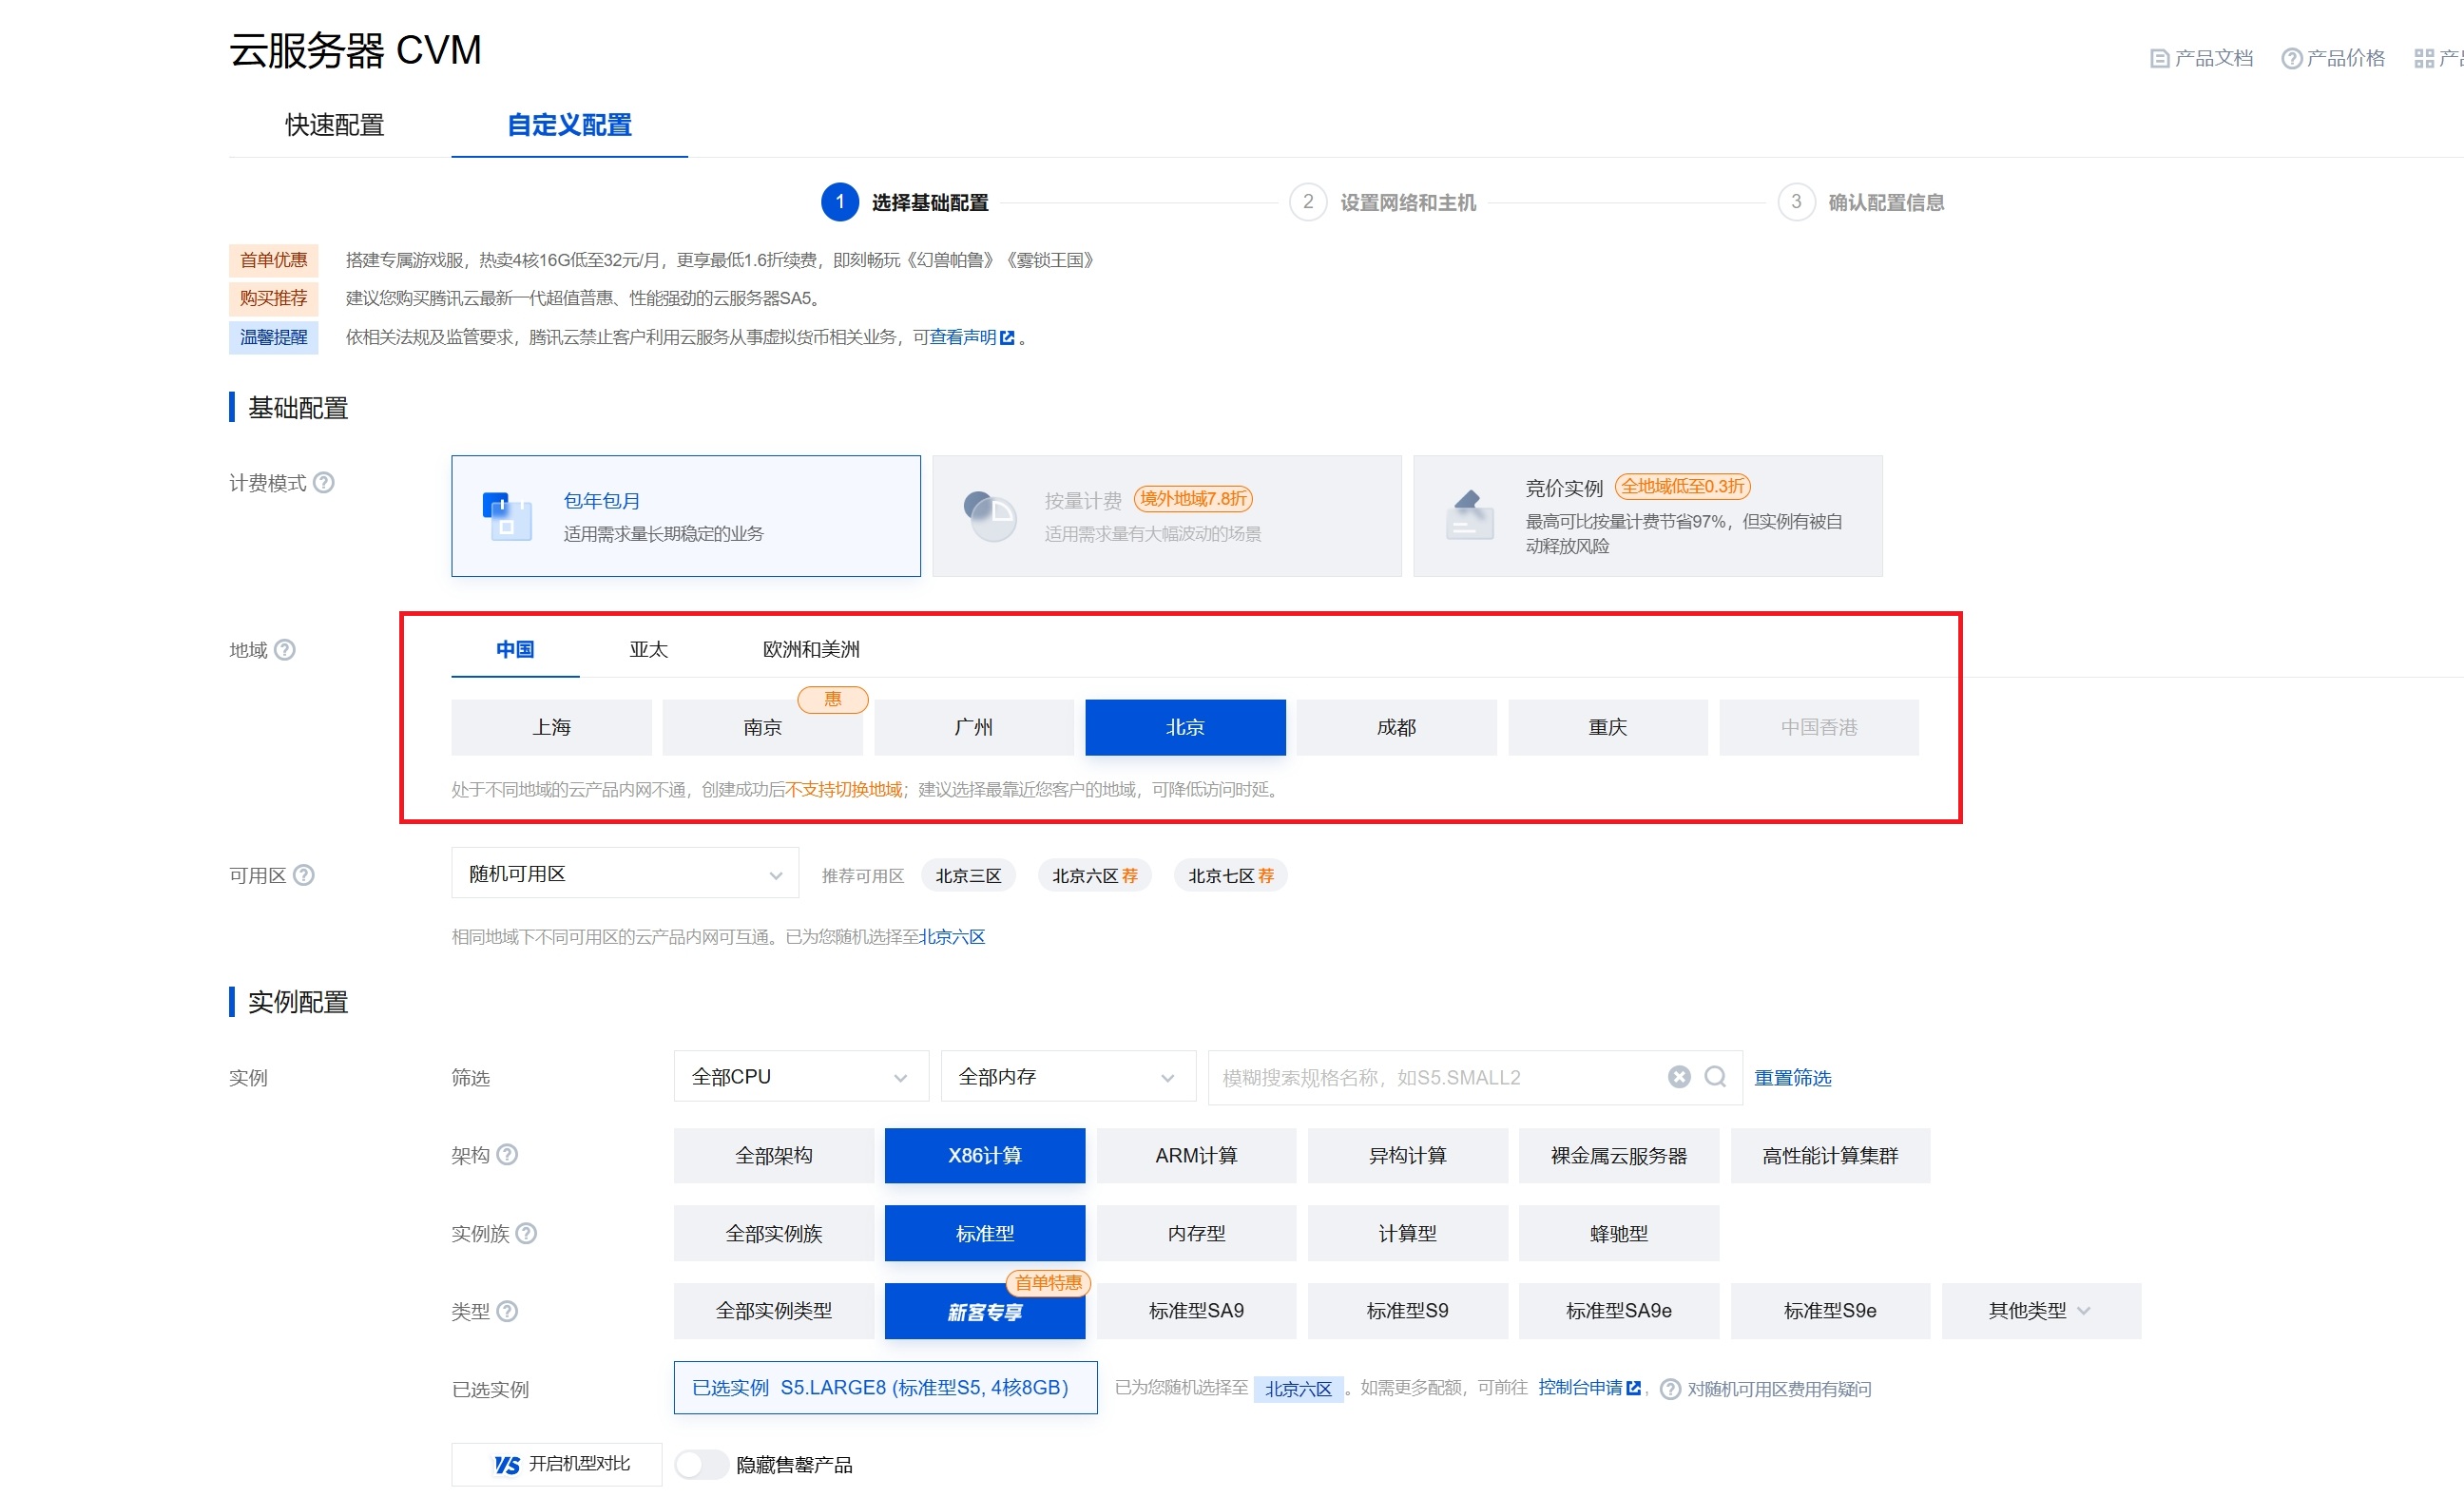The image size is (2464, 1497).
Task: Choose recommended zone 北京三区
Action: pyautogui.click(x=968, y=876)
